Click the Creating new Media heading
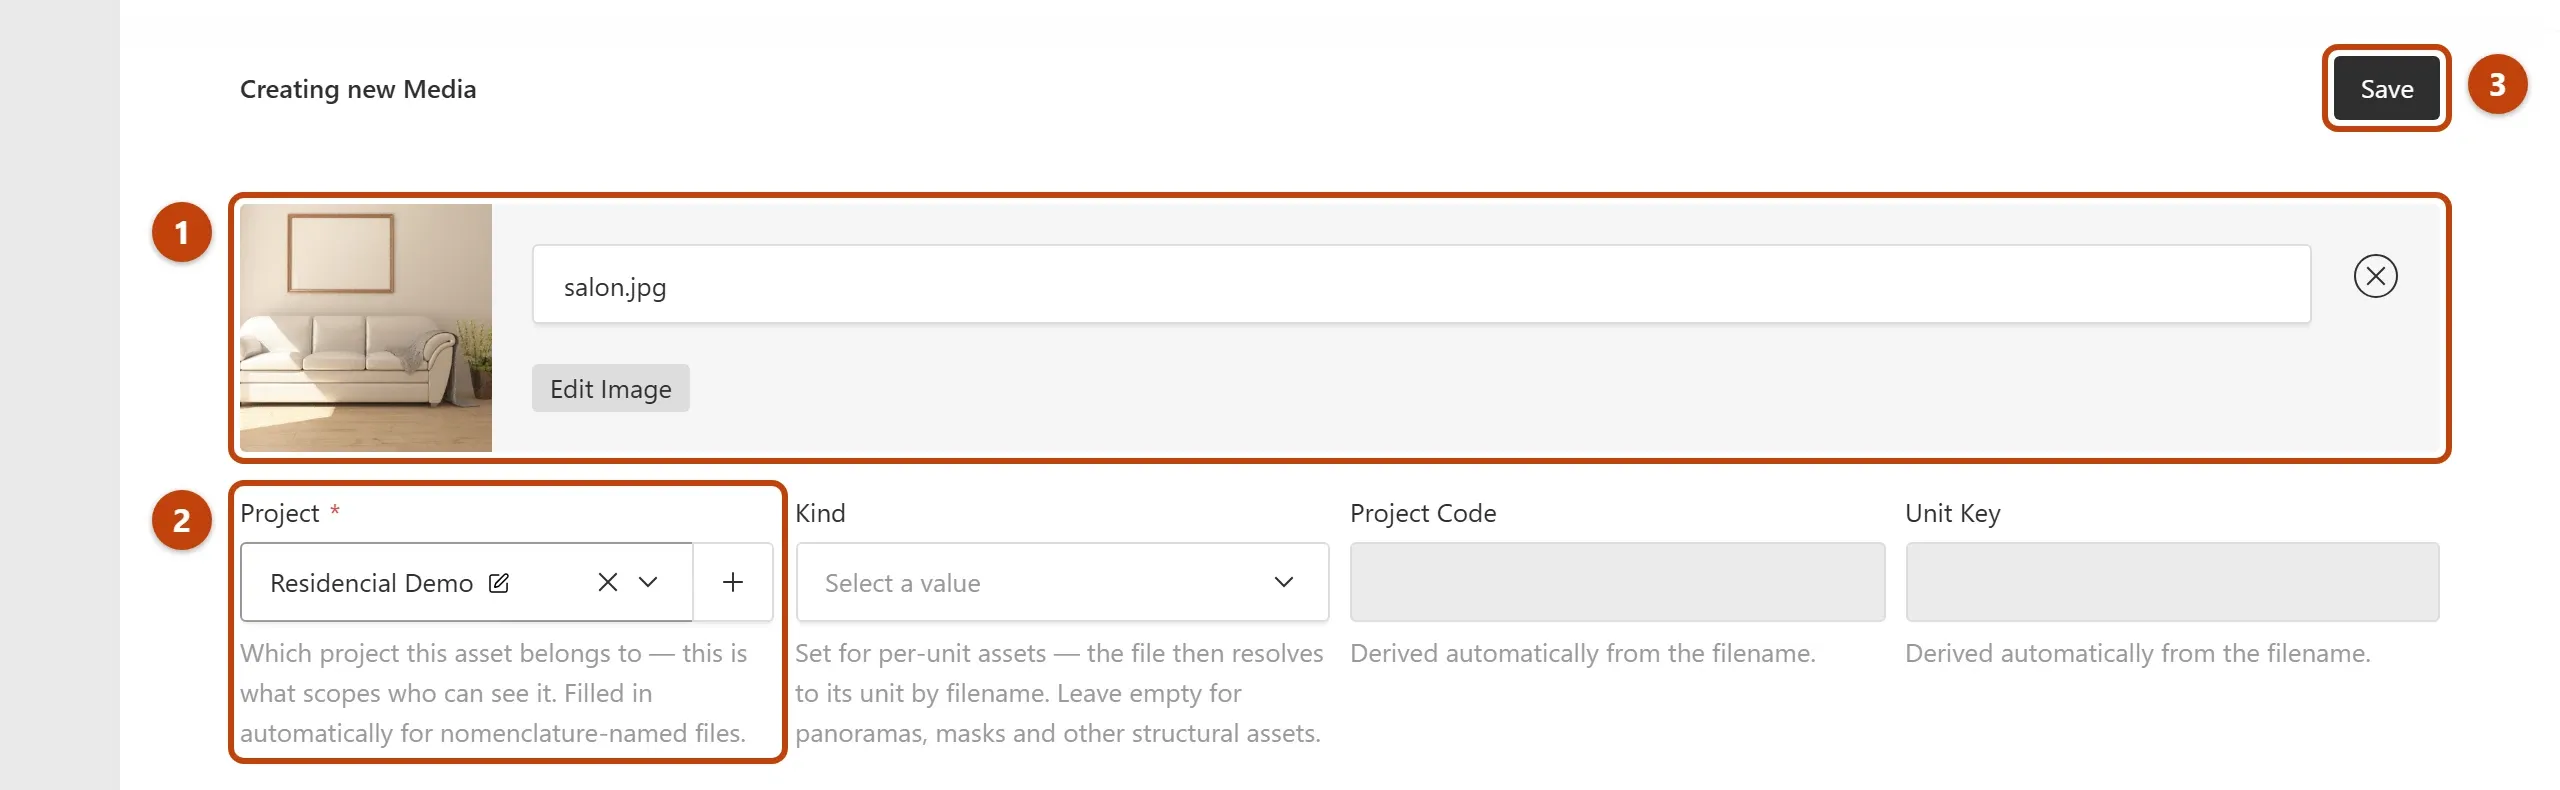Viewport: 2560px width, 790px height. tap(358, 89)
